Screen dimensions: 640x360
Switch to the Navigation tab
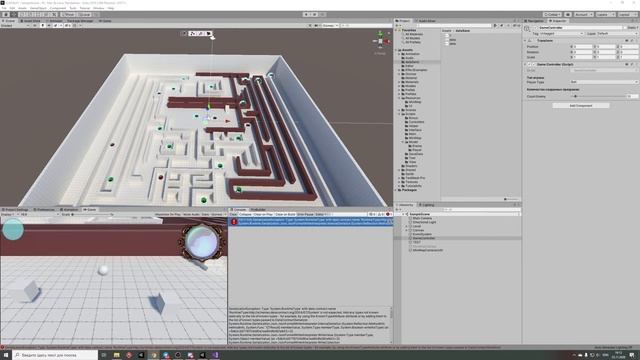point(535,21)
